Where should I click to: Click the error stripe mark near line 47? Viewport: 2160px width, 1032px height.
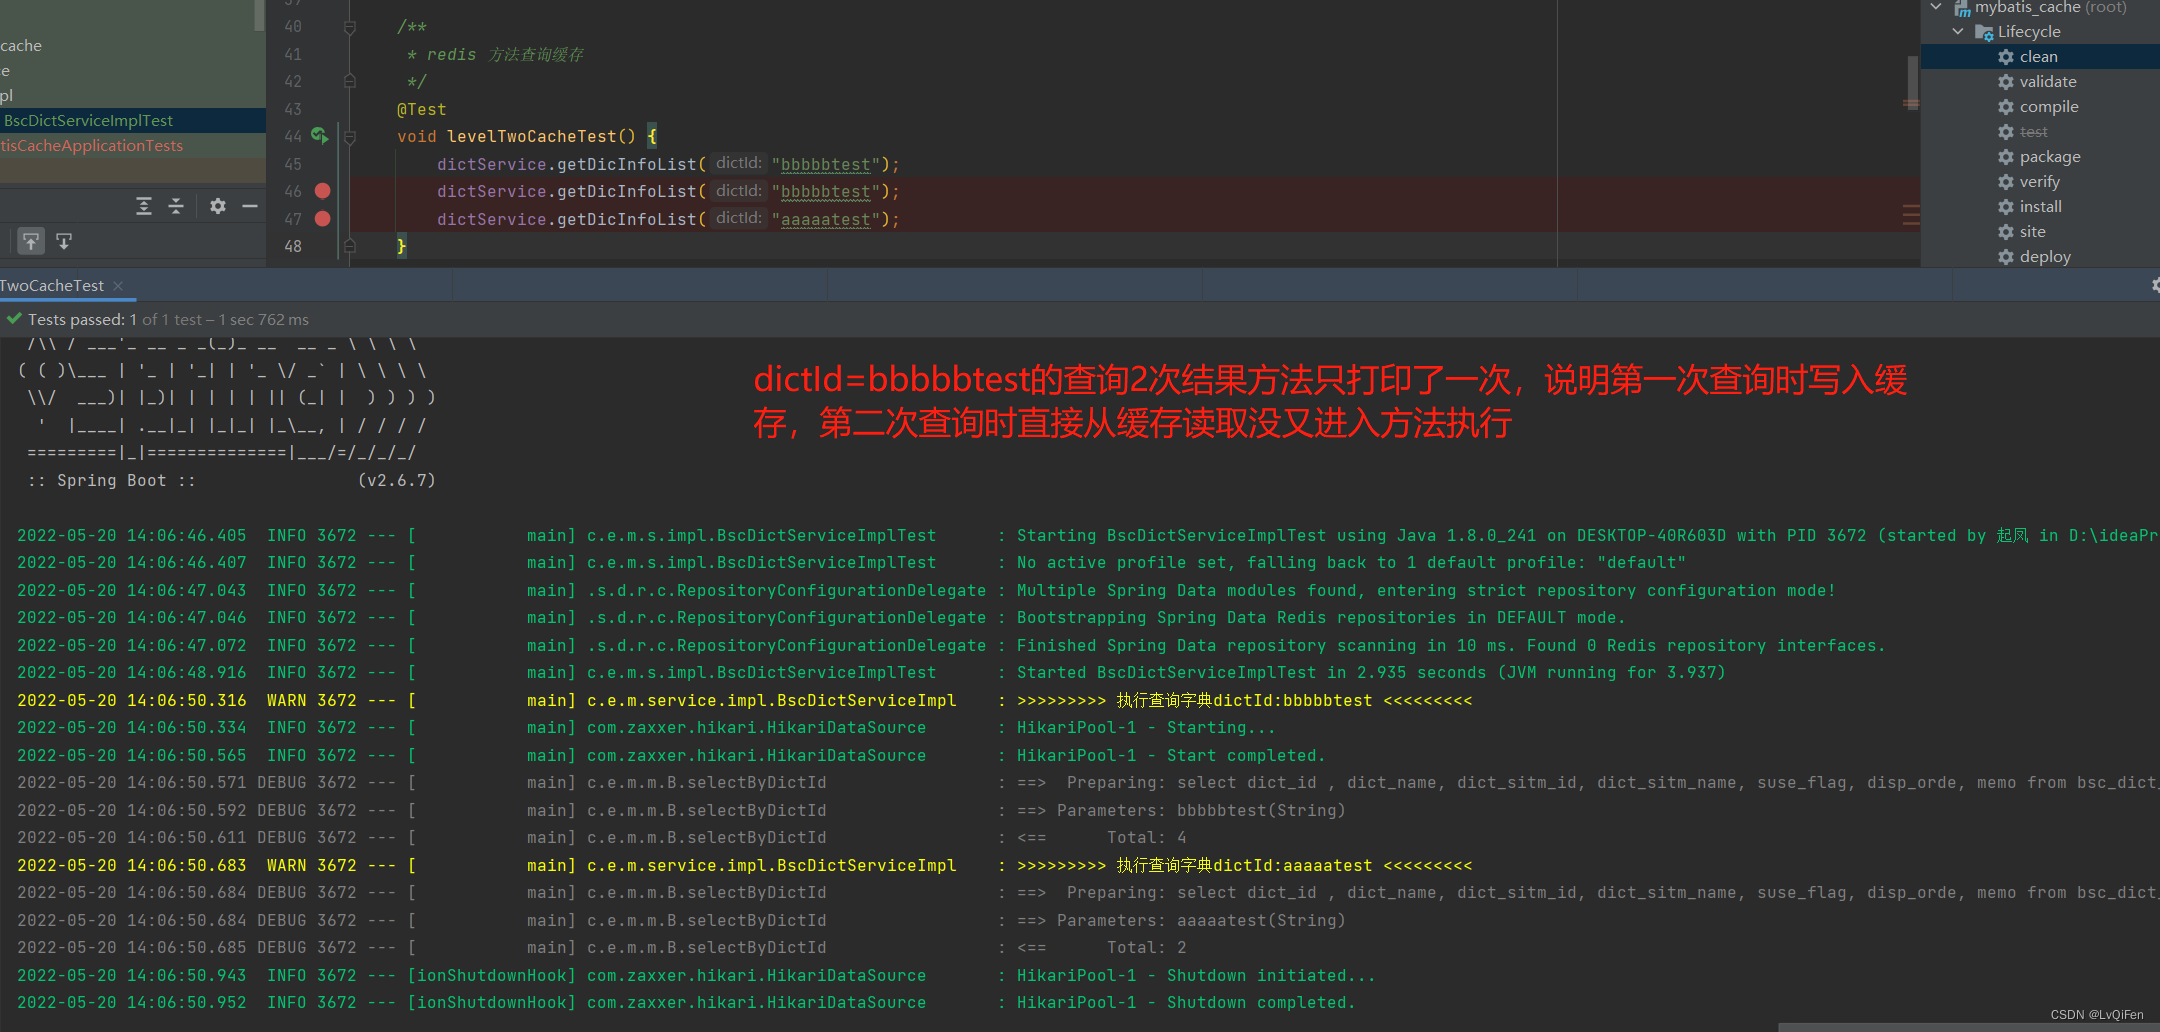coord(1911,216)
